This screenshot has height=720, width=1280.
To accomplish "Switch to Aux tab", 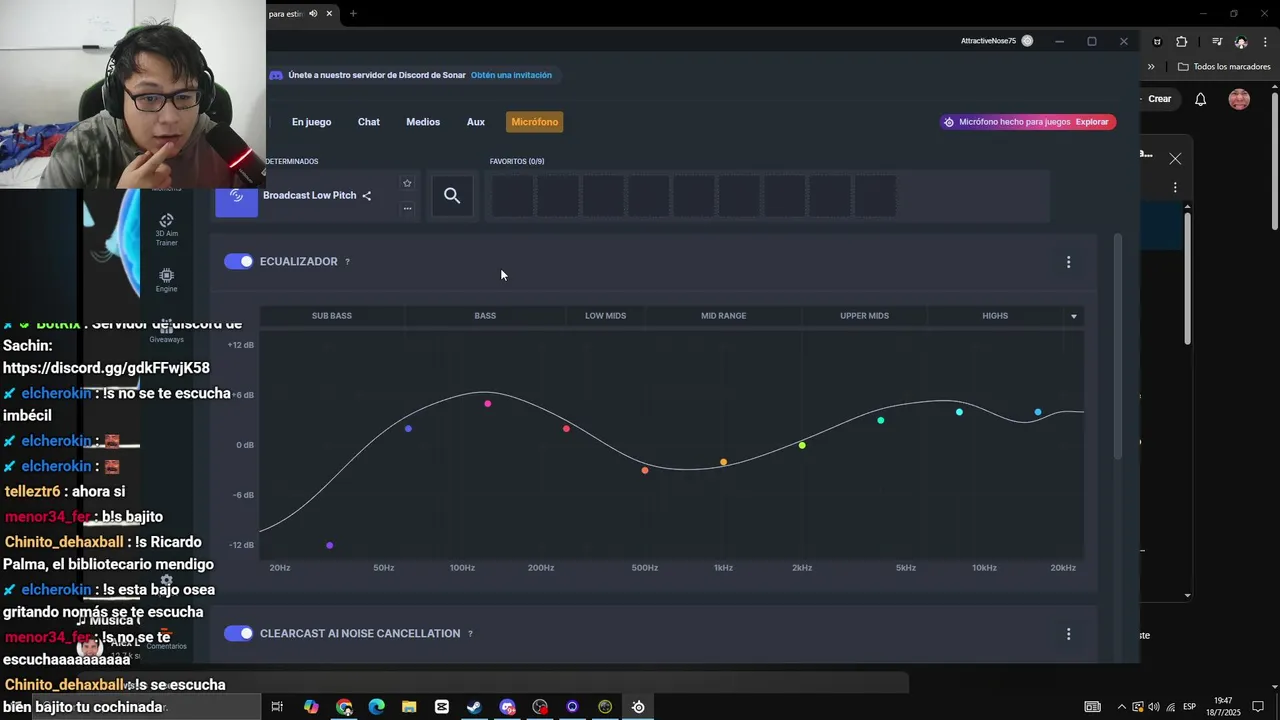I will pyautogui.click(x=476, y=122).
